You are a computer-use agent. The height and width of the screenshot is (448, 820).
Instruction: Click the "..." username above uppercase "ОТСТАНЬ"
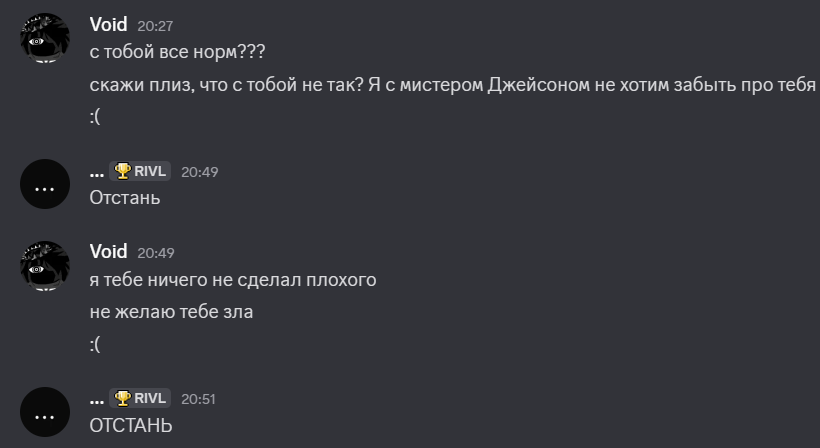pos(96,398)
